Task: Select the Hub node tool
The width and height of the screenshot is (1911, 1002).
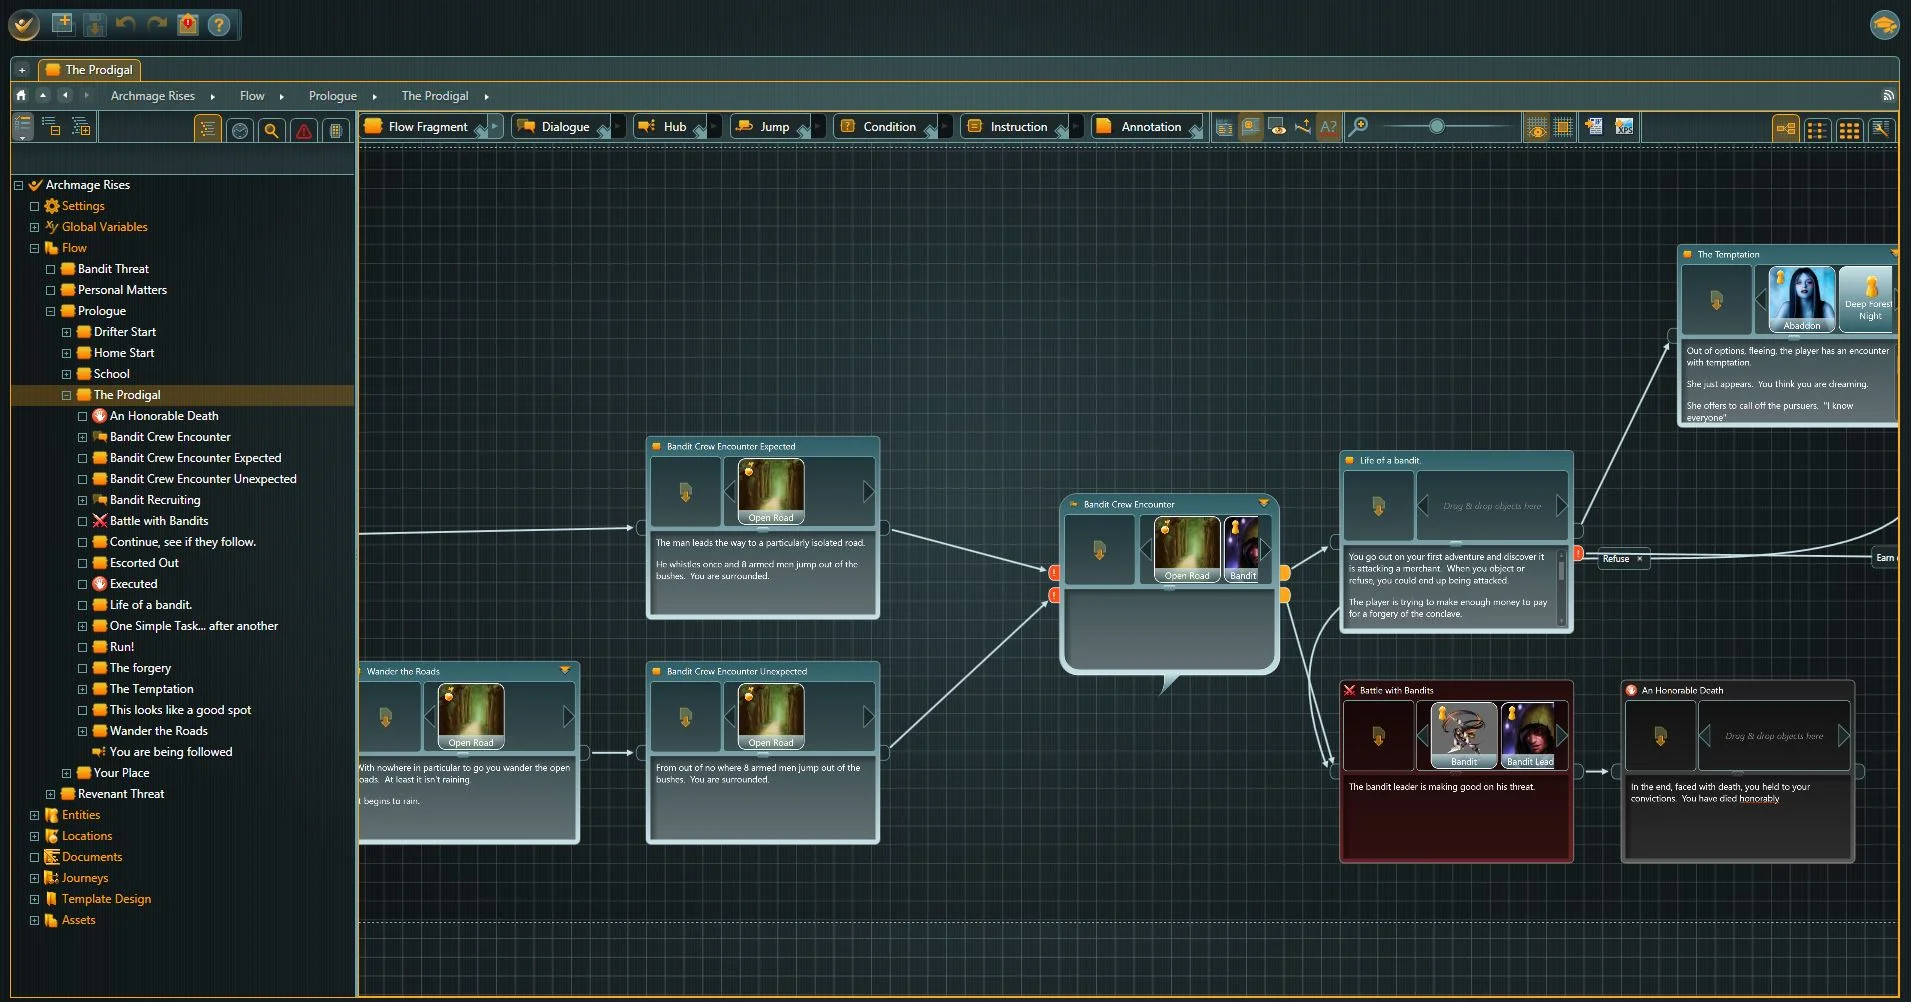Action: click(x=670, y=127)
